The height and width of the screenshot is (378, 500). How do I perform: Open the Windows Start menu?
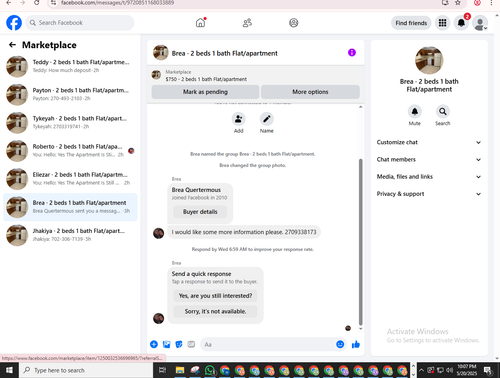click(x=9, y=370)
